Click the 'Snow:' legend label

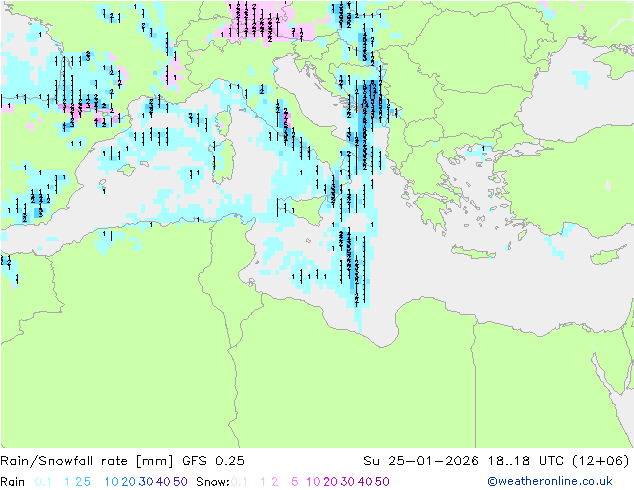(x=213, y=482)
